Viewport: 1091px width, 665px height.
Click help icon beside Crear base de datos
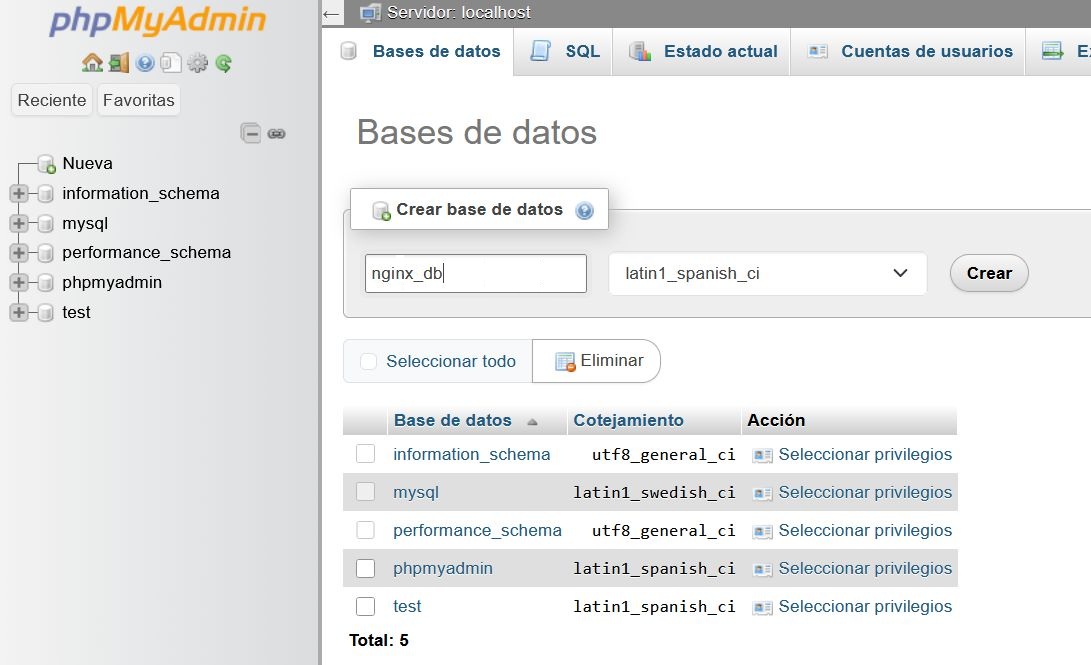(585, 211)
